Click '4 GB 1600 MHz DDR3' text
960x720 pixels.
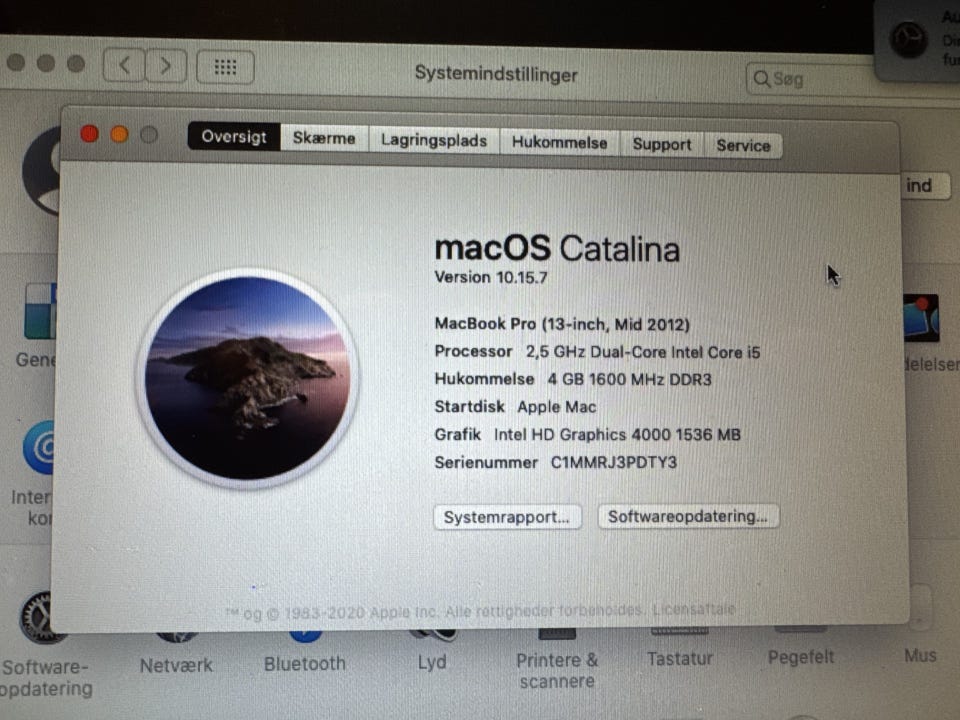coord(629,380)
